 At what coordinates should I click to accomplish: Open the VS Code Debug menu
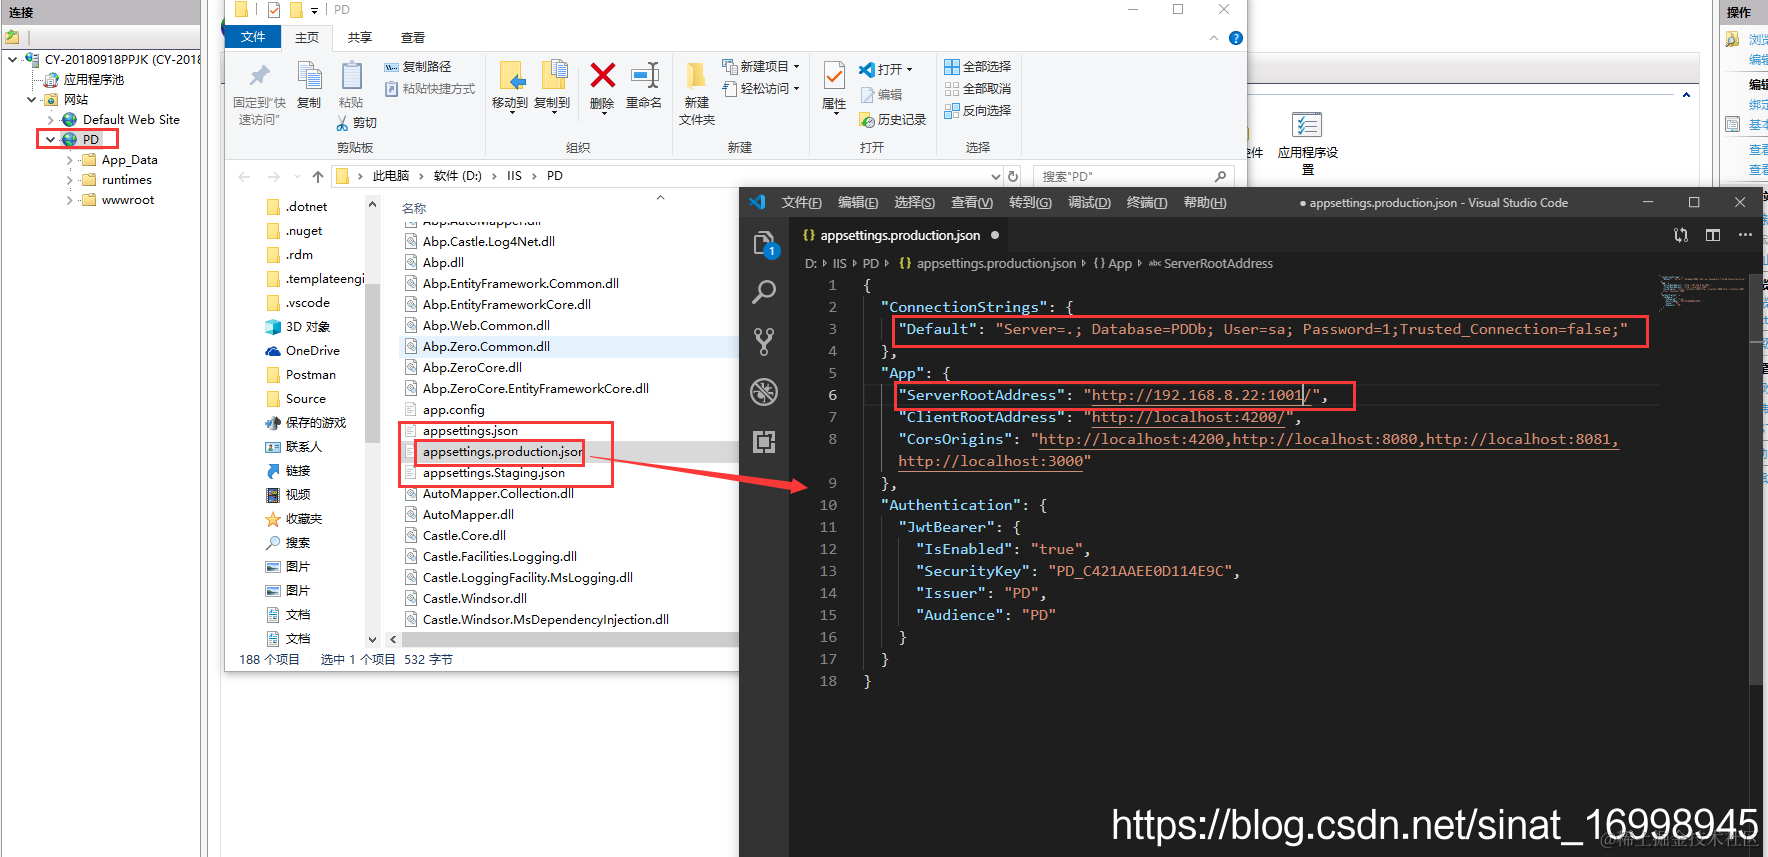(x=1089, y=203)
